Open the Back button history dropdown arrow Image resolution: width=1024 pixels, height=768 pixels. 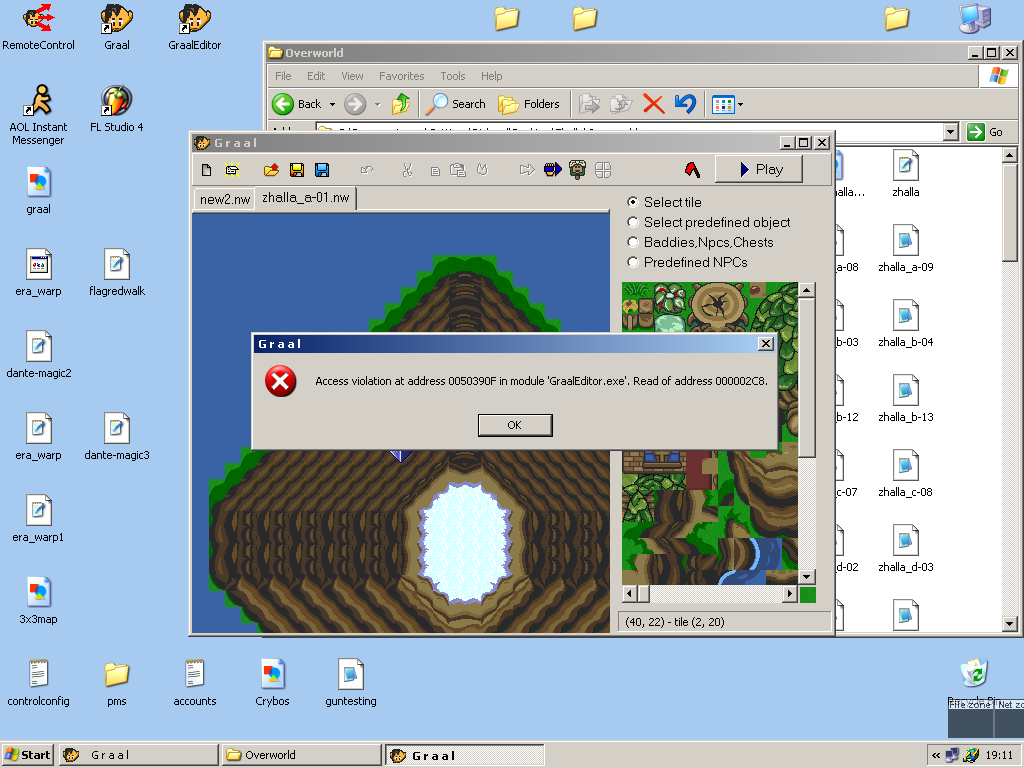point(332,104)
